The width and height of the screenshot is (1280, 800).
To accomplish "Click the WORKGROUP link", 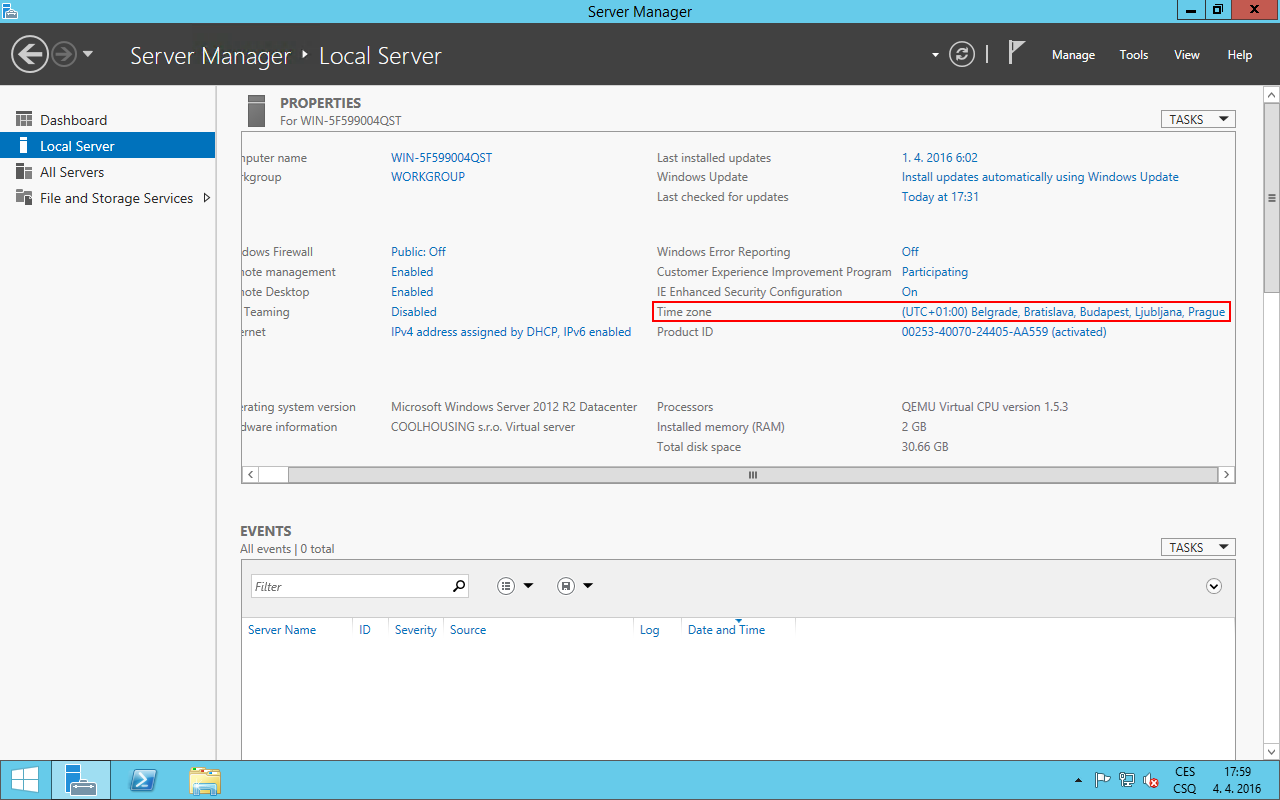I will tap(428, 177).
